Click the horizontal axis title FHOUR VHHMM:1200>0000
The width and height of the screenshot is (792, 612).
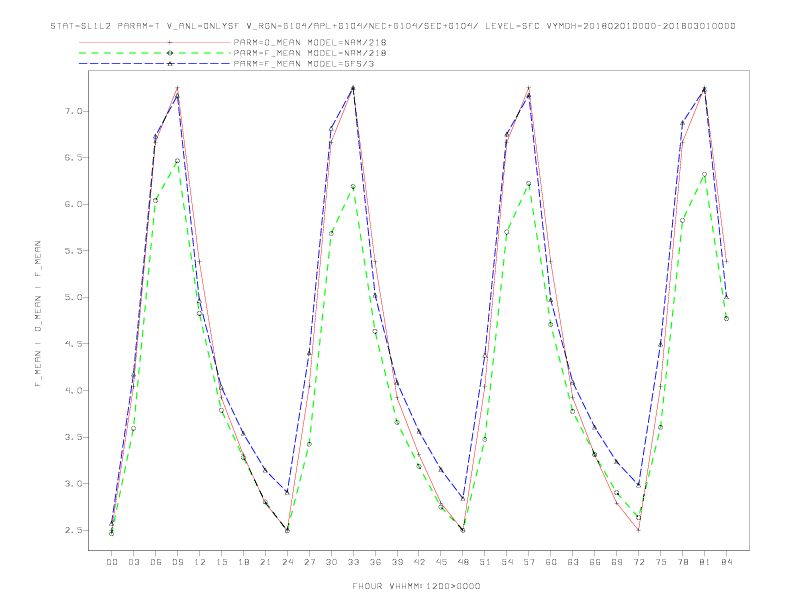tap(416, 586)
